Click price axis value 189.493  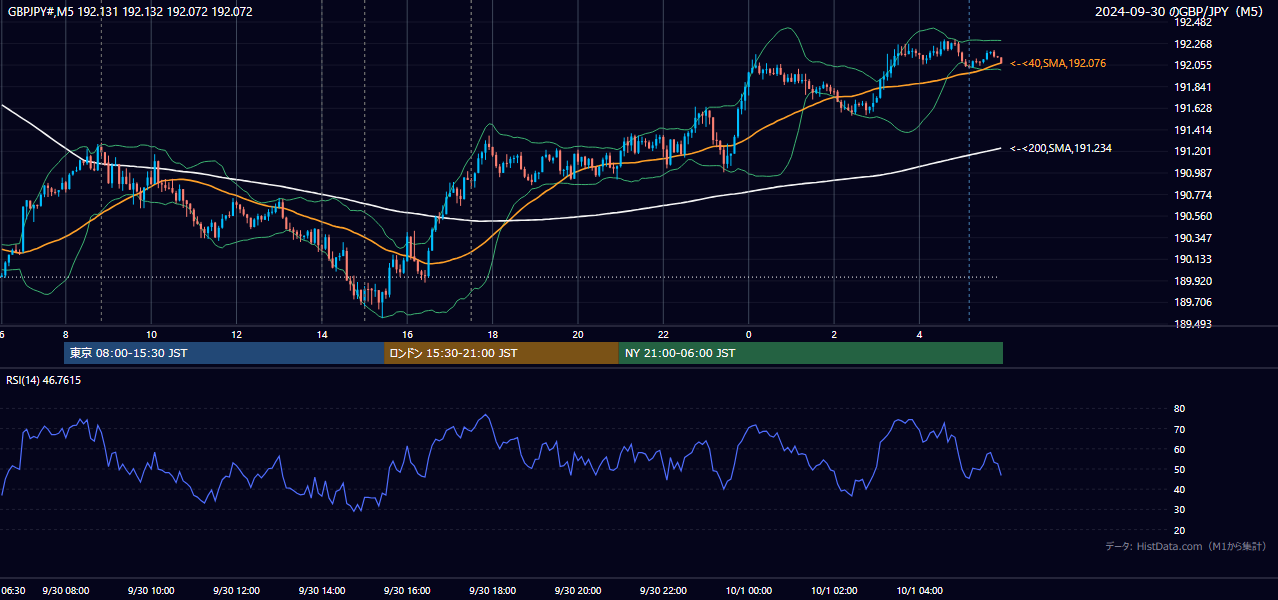1194,324
